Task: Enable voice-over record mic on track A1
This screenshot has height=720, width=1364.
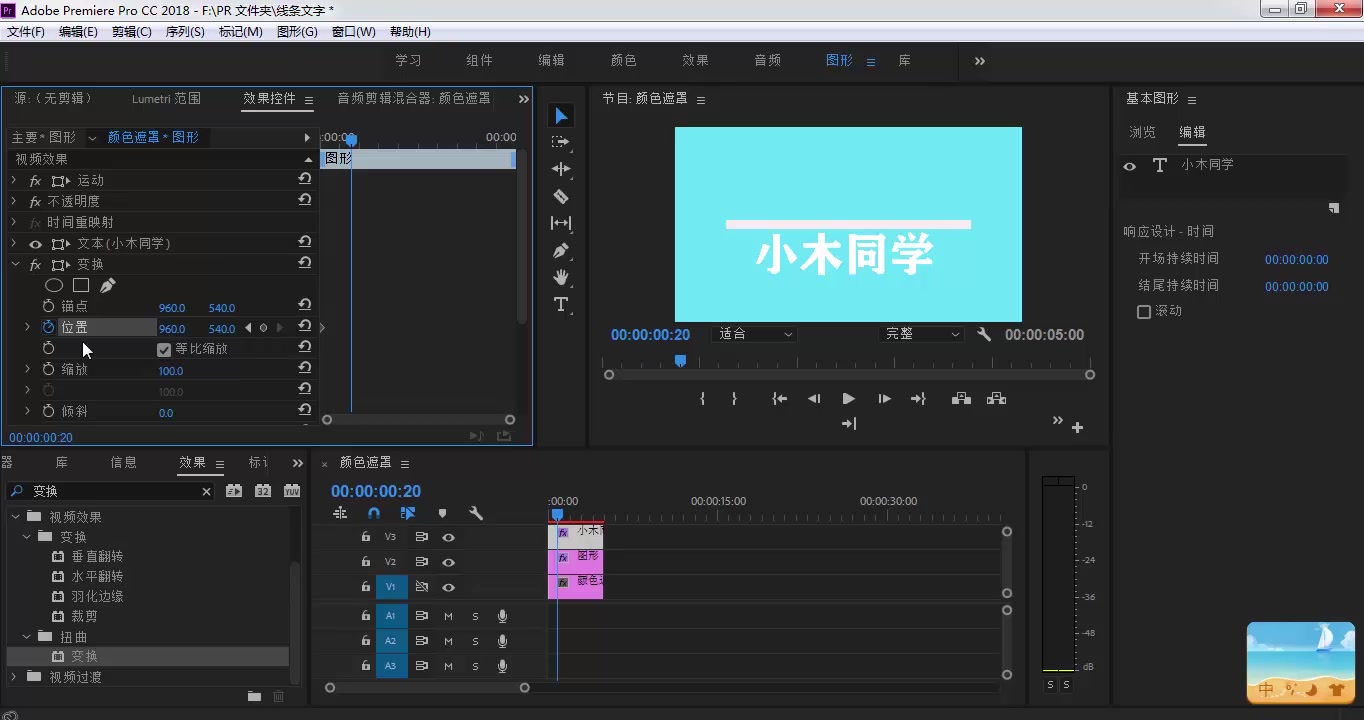Action: click(x=501, y=615)
